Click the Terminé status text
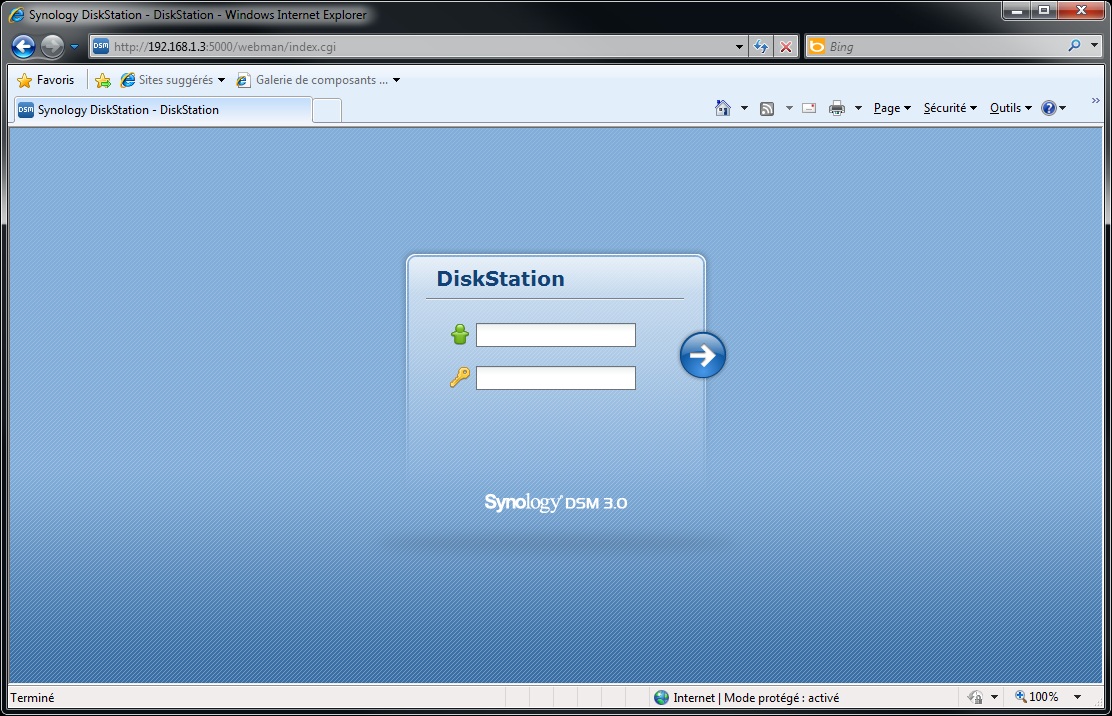 tap(32, 698)
